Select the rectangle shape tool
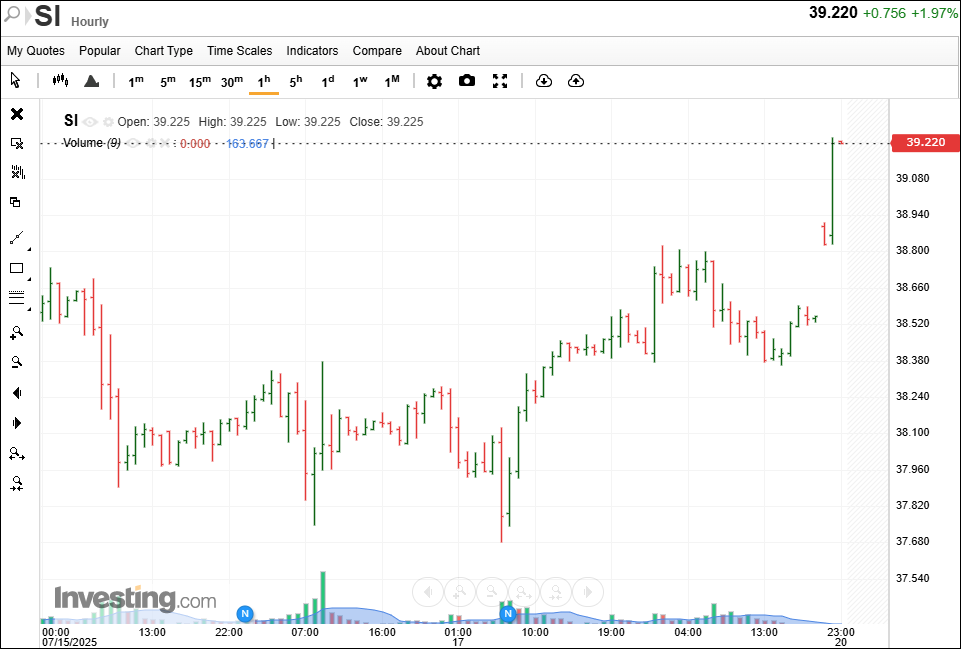 pyautogui.click(x=17, y=268)
